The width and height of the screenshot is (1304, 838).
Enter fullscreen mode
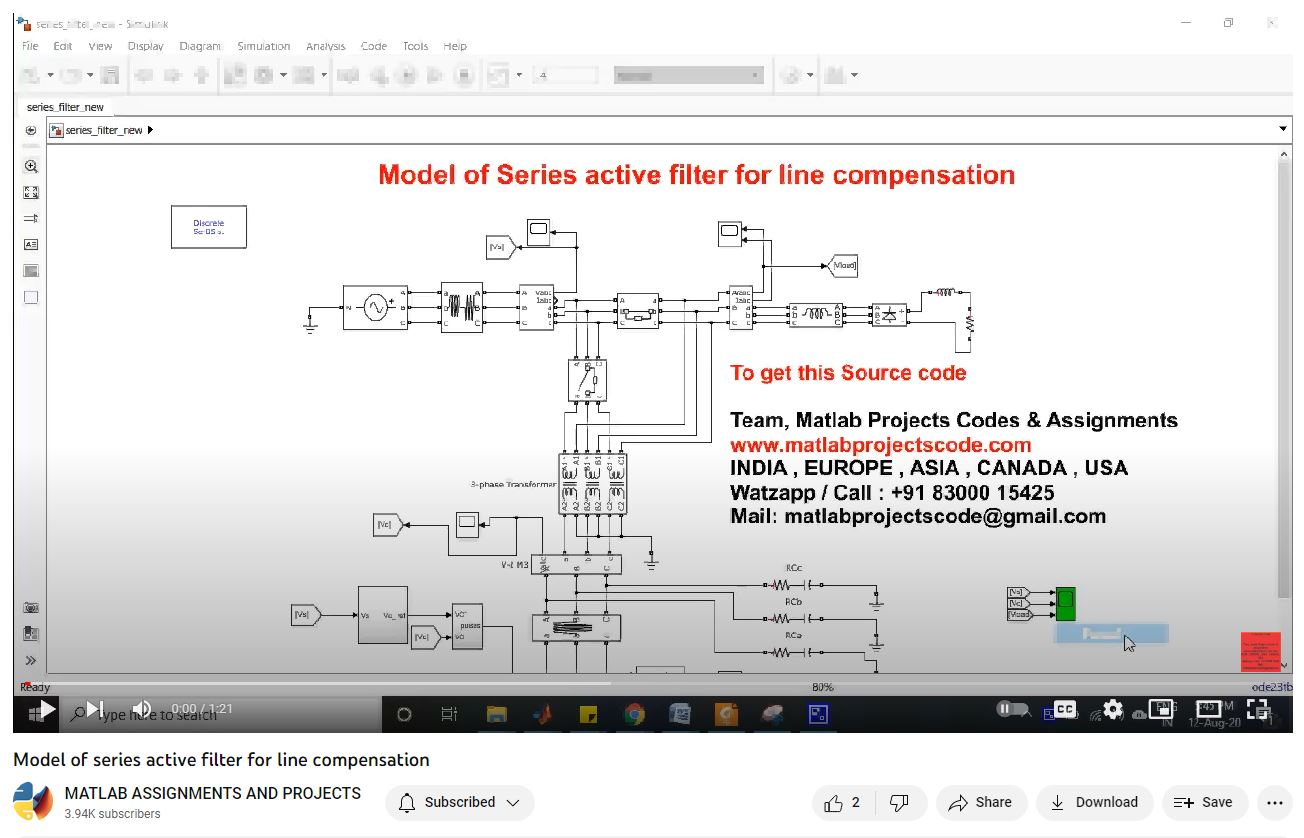pyautogui.click(x=1258, y=710)
